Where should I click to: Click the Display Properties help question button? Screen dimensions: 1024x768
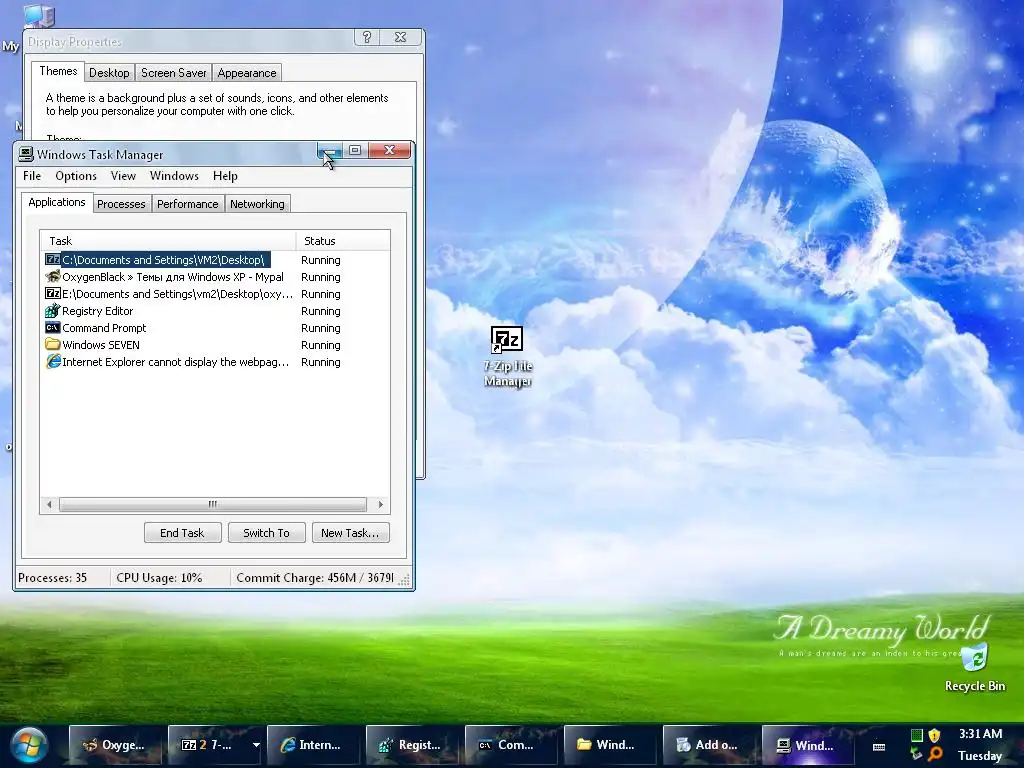[x=367, y=37]
